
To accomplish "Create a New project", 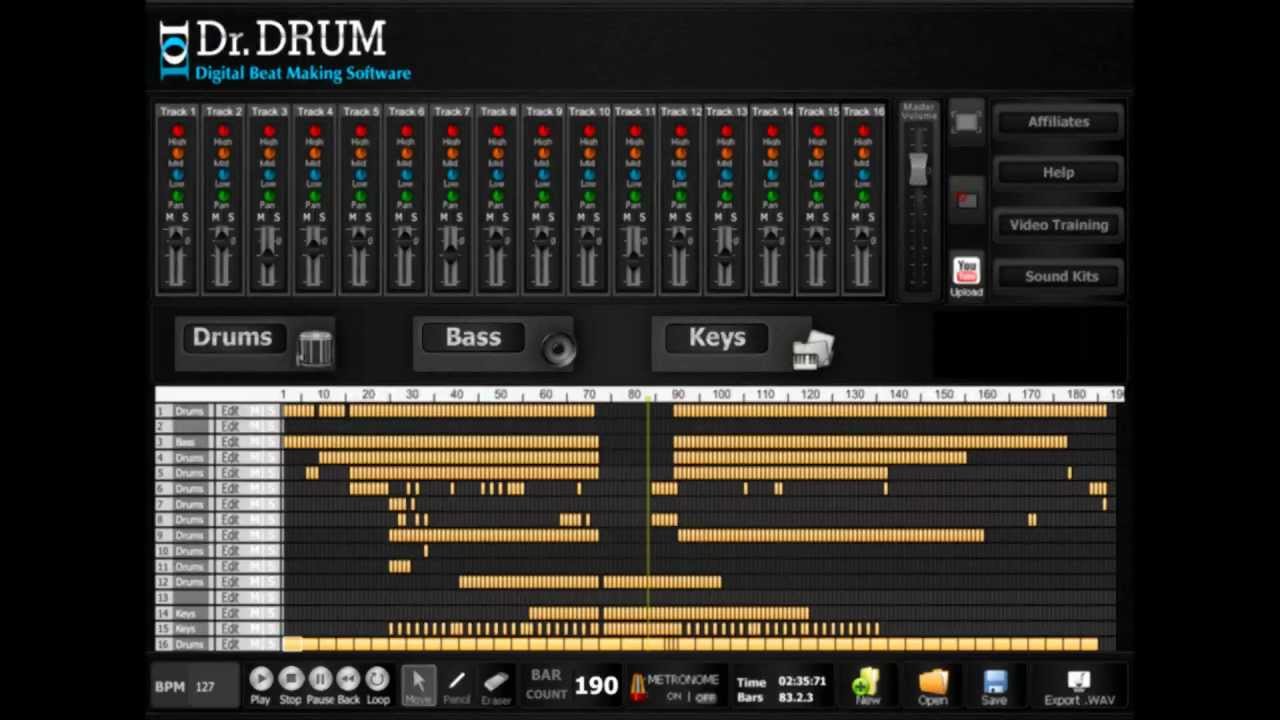I will (x=866, y=688).
